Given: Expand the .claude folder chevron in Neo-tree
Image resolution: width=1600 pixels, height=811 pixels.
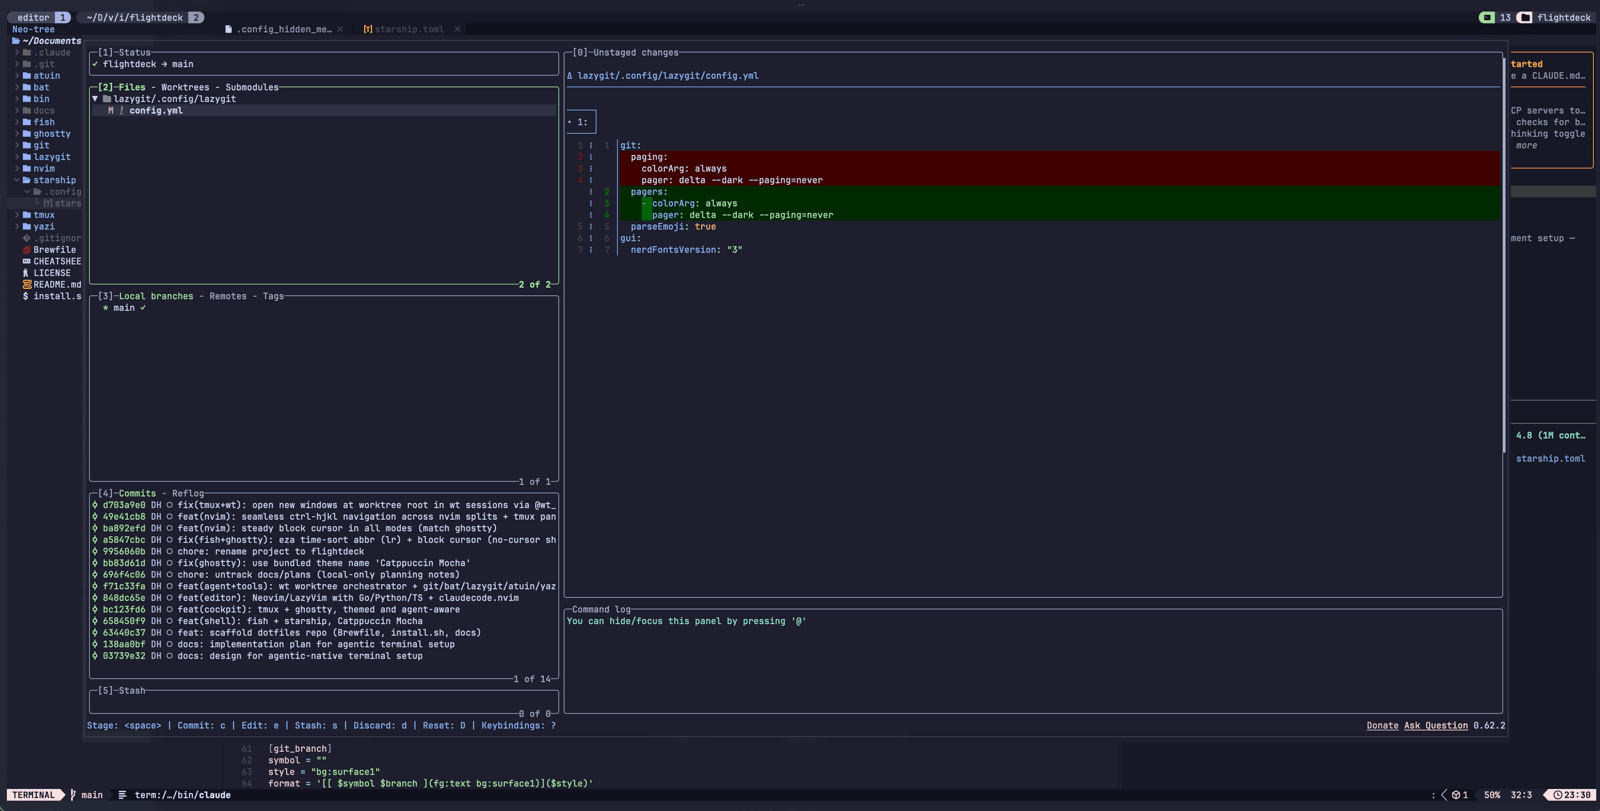Looking at the screenshot, I should coord(17,53).
